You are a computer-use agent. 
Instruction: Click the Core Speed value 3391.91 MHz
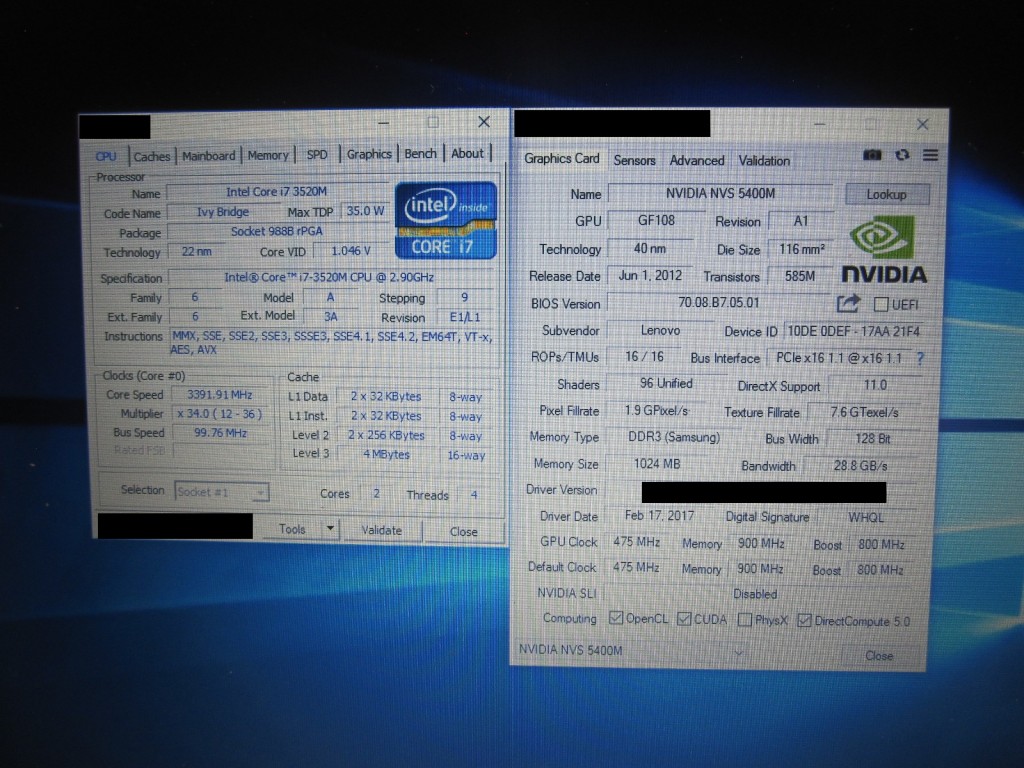coord(220,394)
